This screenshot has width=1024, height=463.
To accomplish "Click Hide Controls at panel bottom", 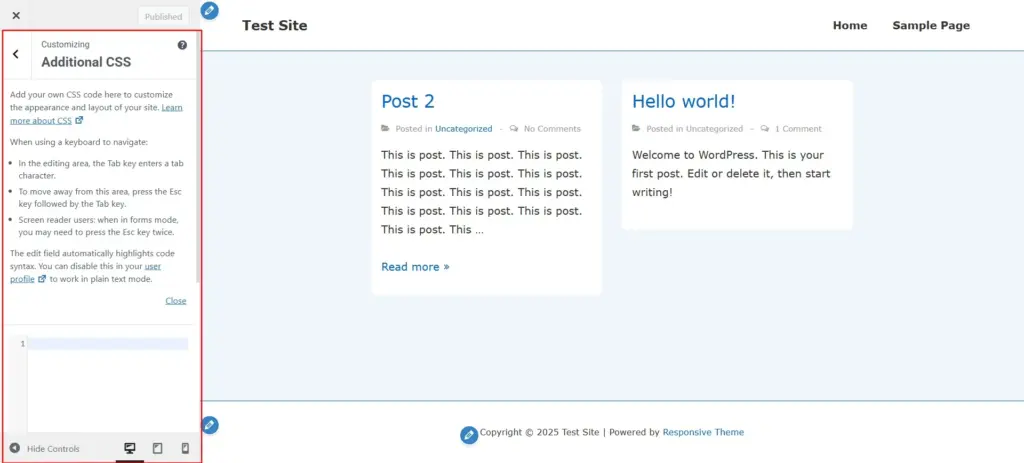I will coord(44,449).
